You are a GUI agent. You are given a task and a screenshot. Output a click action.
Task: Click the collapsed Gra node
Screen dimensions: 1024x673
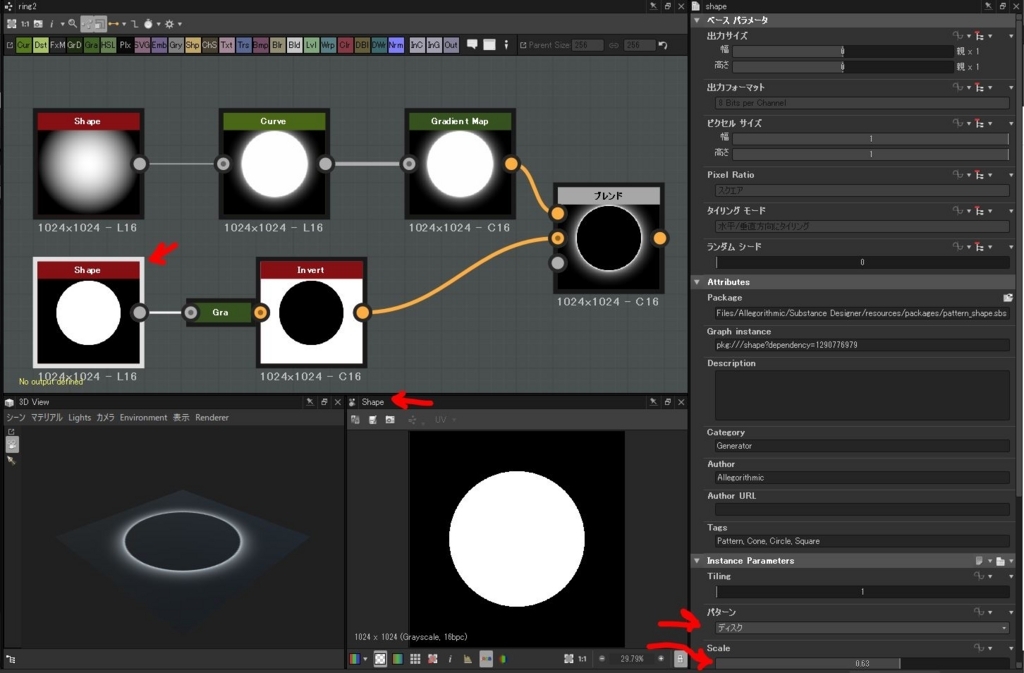220,313
